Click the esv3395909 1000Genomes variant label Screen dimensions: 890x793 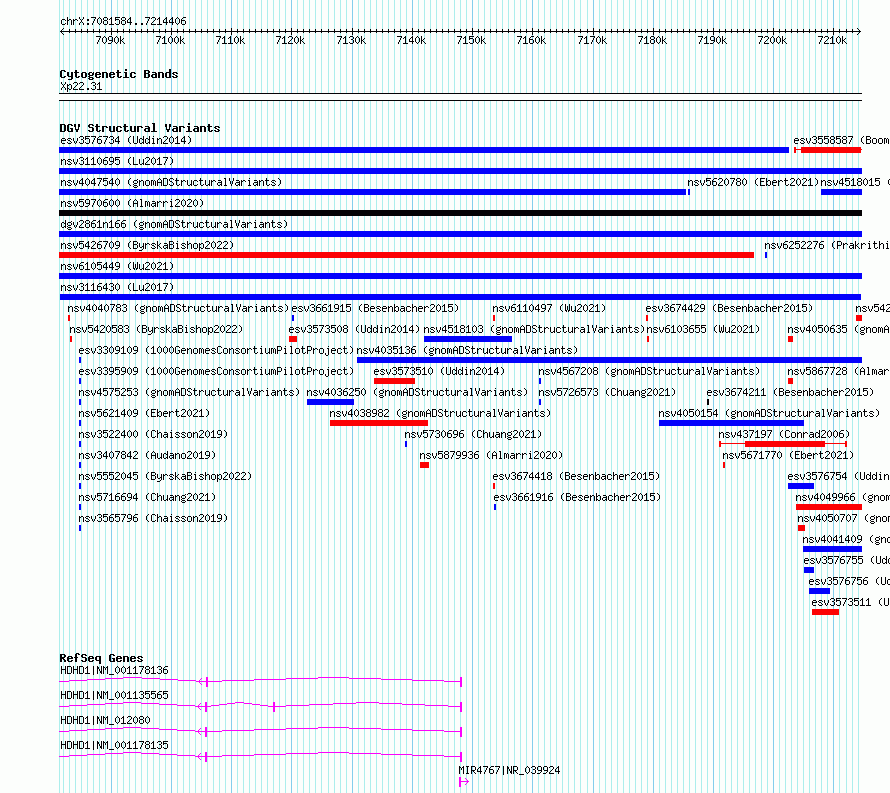pos(216,371)
